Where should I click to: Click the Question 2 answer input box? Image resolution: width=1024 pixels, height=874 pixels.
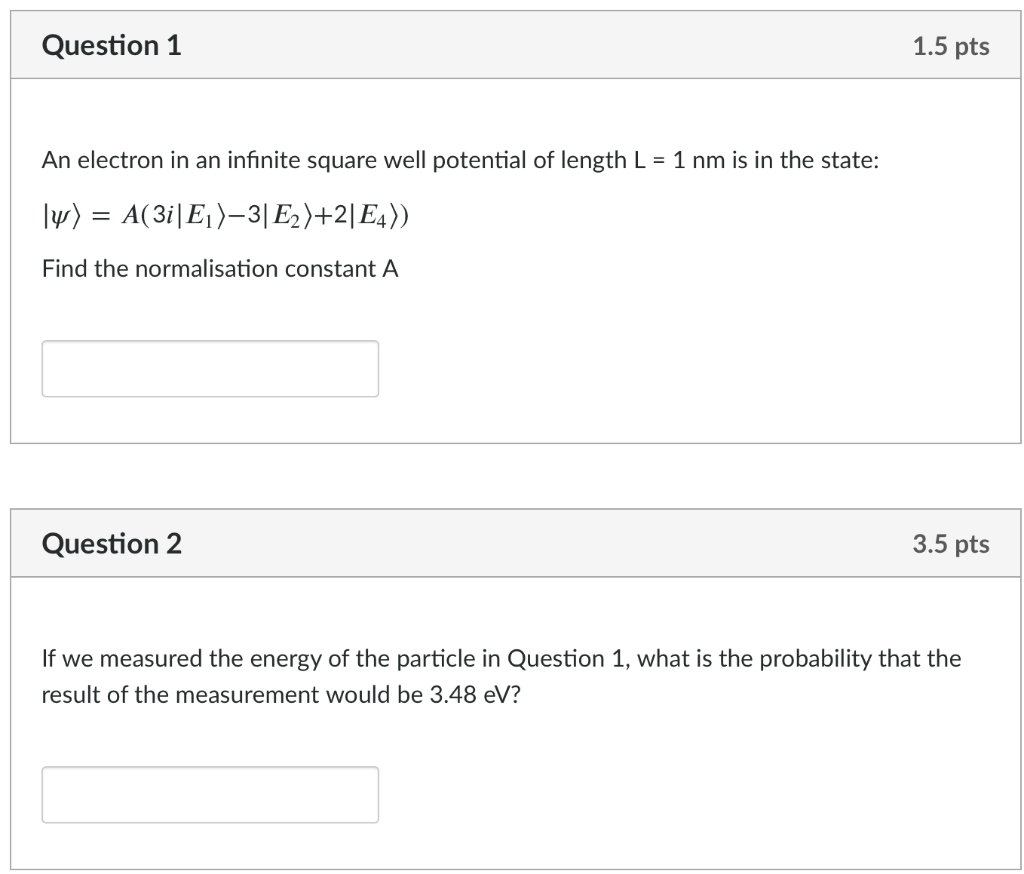(x=210, y=794)
